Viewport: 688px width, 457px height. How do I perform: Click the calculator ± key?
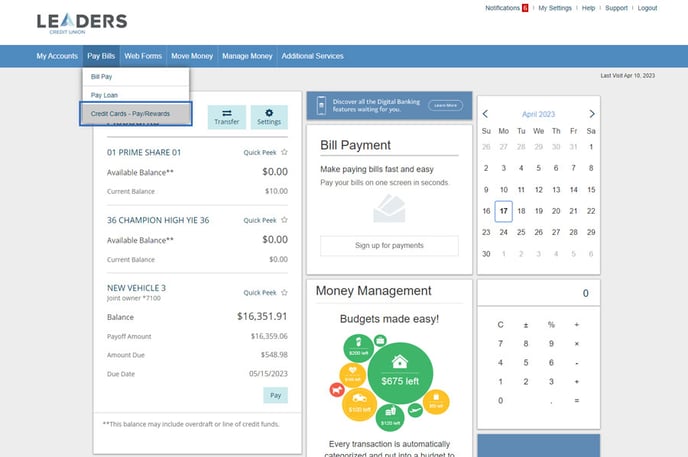coord(526,325)
